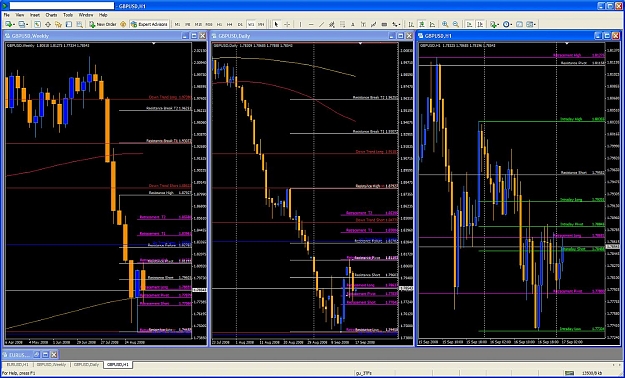Select the crosshair tool
This screenshot has width=625, height=378.
(x=287, y=24)
